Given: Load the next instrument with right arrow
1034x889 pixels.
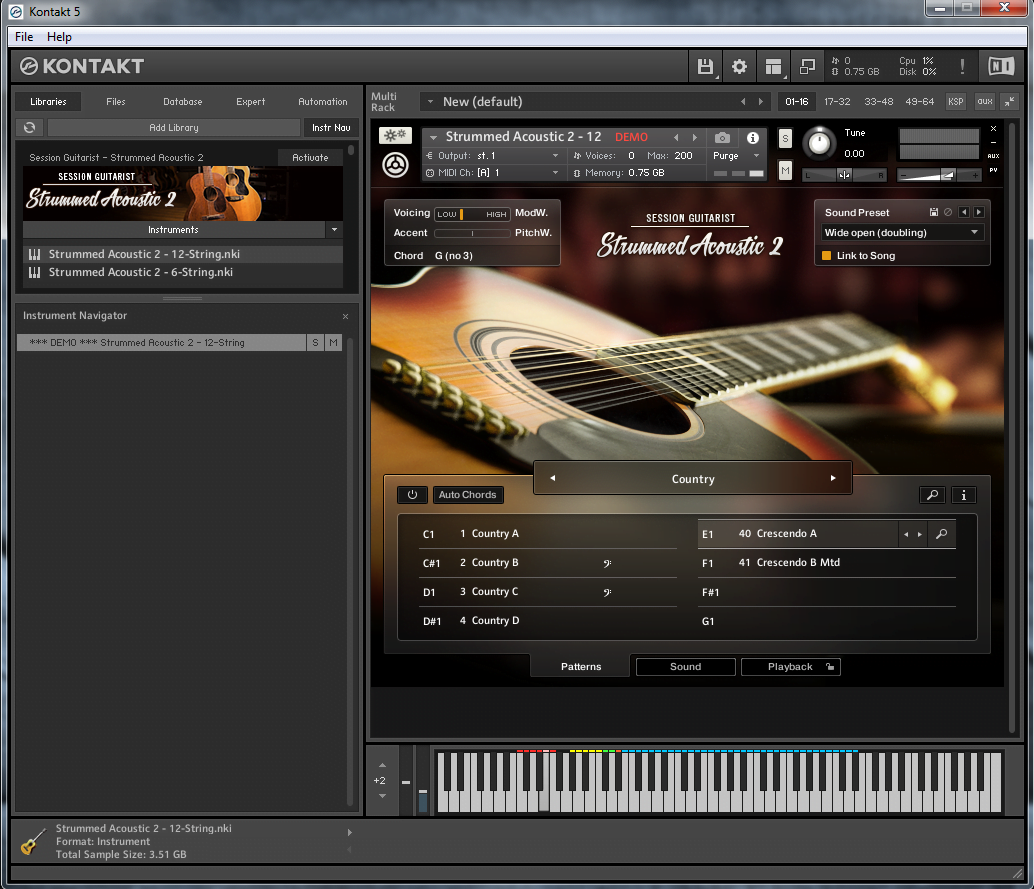Looking at the screenshot, I should click(694, 137).
